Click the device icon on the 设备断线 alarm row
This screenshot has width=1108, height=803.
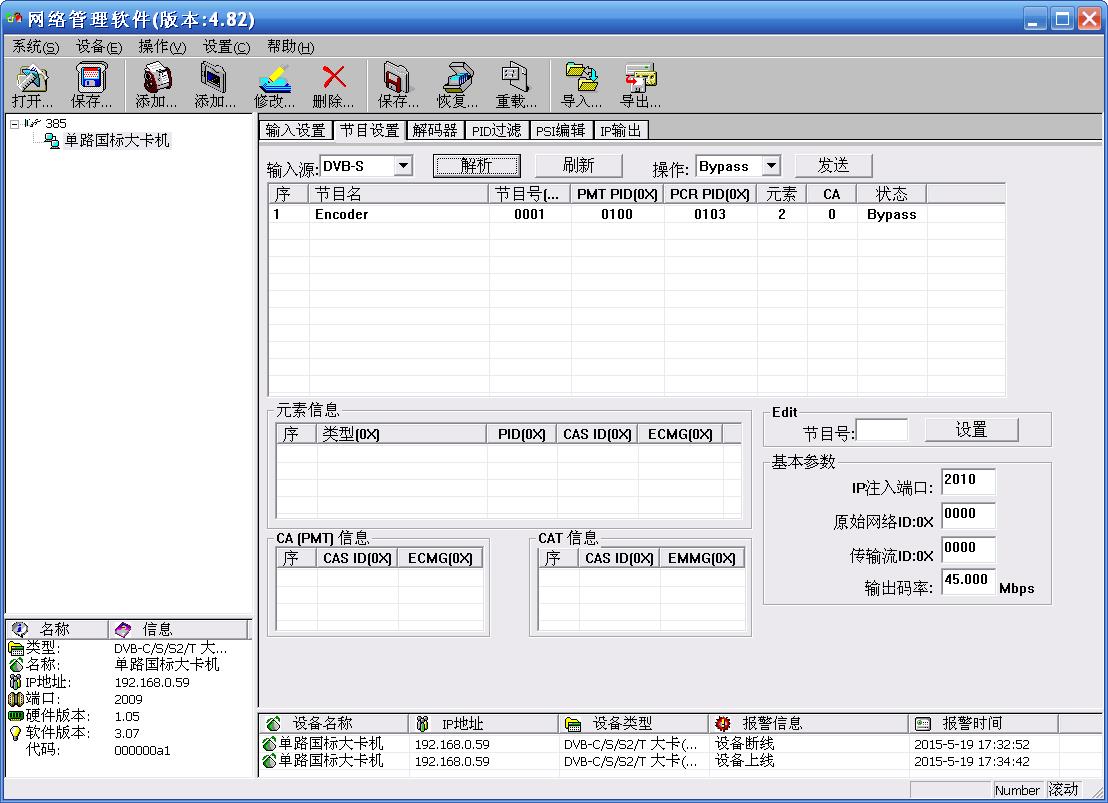269,744
